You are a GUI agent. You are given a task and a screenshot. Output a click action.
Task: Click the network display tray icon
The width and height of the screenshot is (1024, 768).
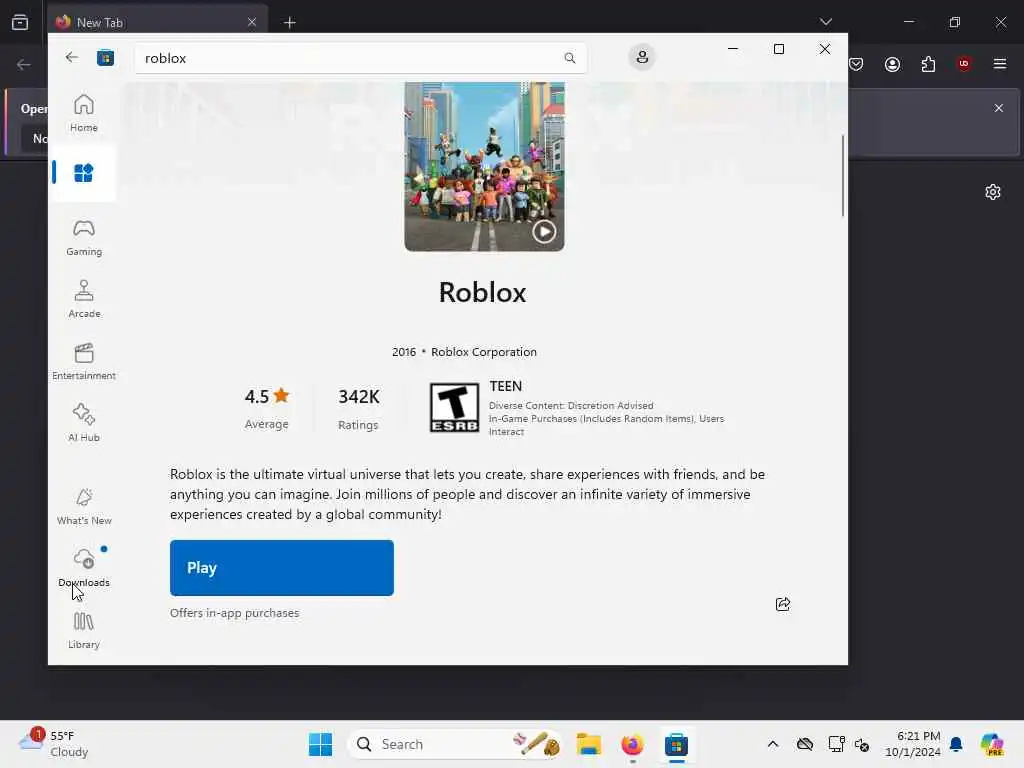click(x=836, y=744)
